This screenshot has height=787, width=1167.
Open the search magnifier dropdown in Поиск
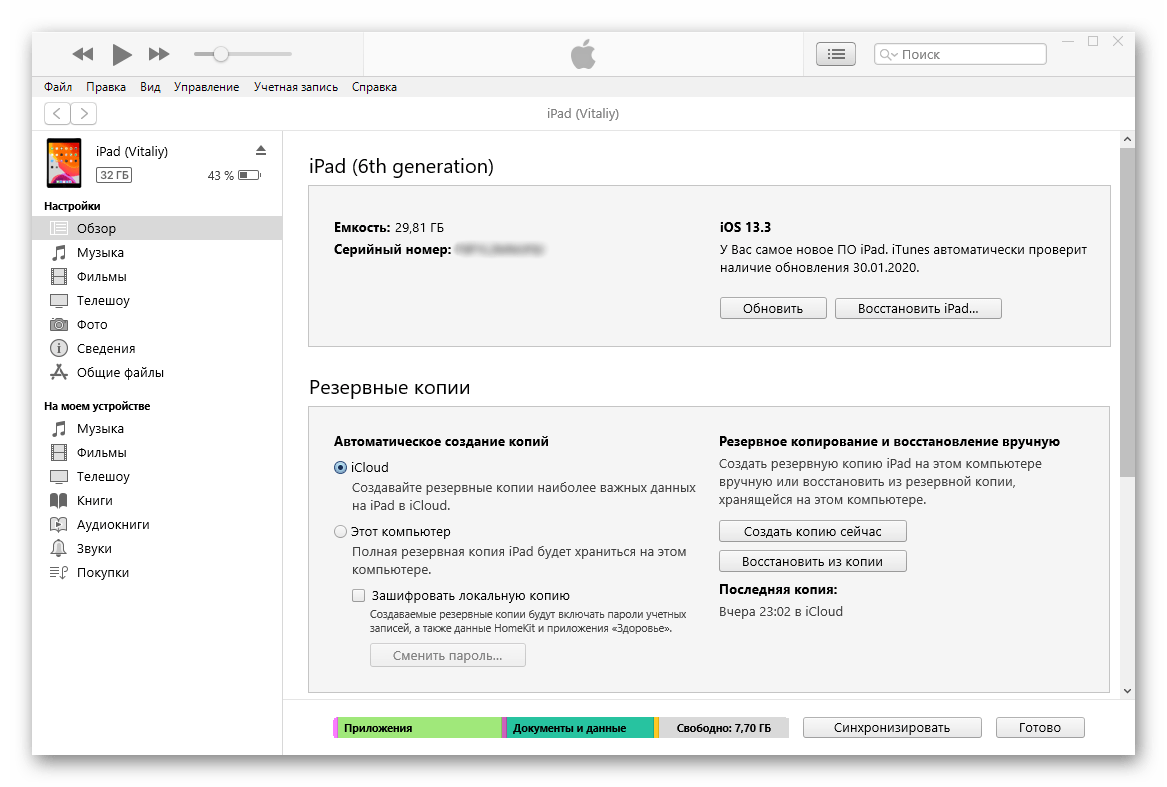pyautogui.click(x=888, y=55)
